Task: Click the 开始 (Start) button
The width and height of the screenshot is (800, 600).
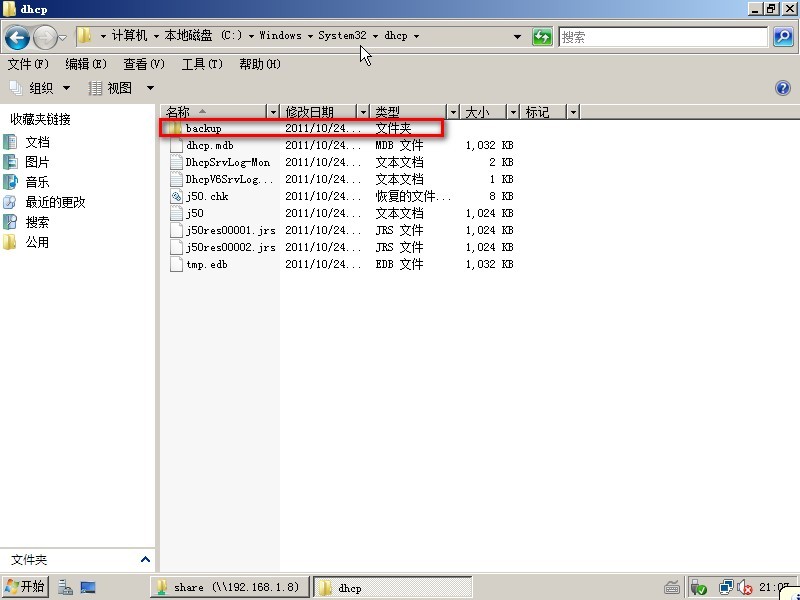Action: 25,587
